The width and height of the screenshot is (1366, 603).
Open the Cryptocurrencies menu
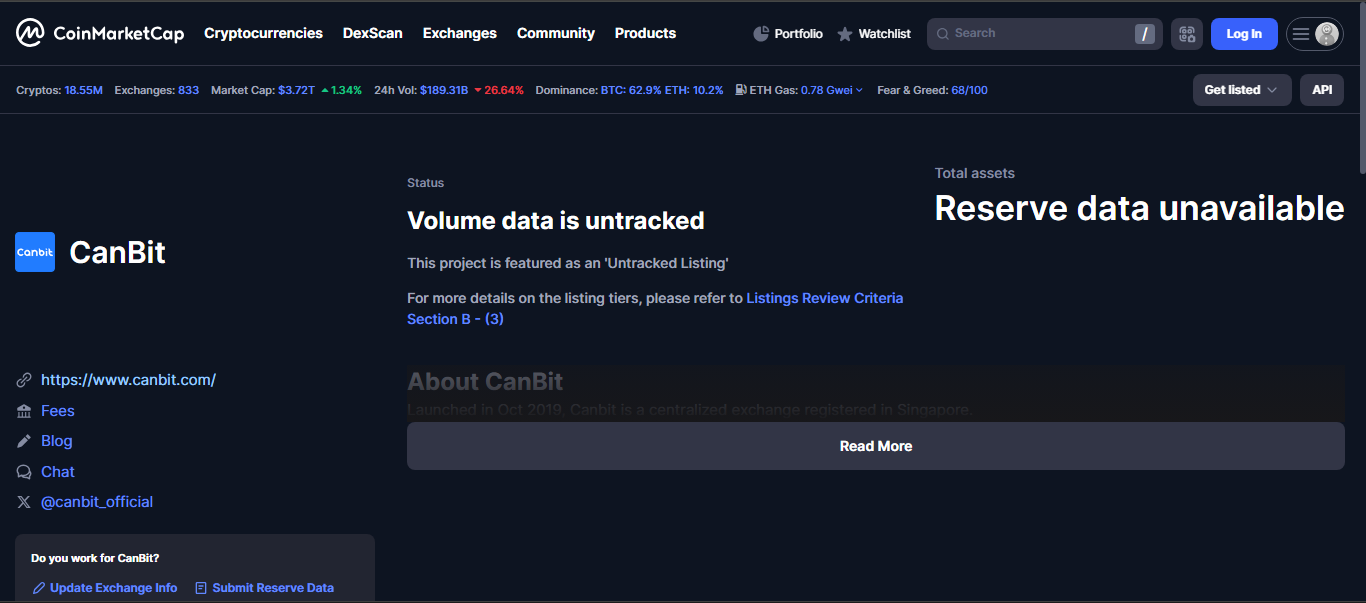[x=263, y=33]
